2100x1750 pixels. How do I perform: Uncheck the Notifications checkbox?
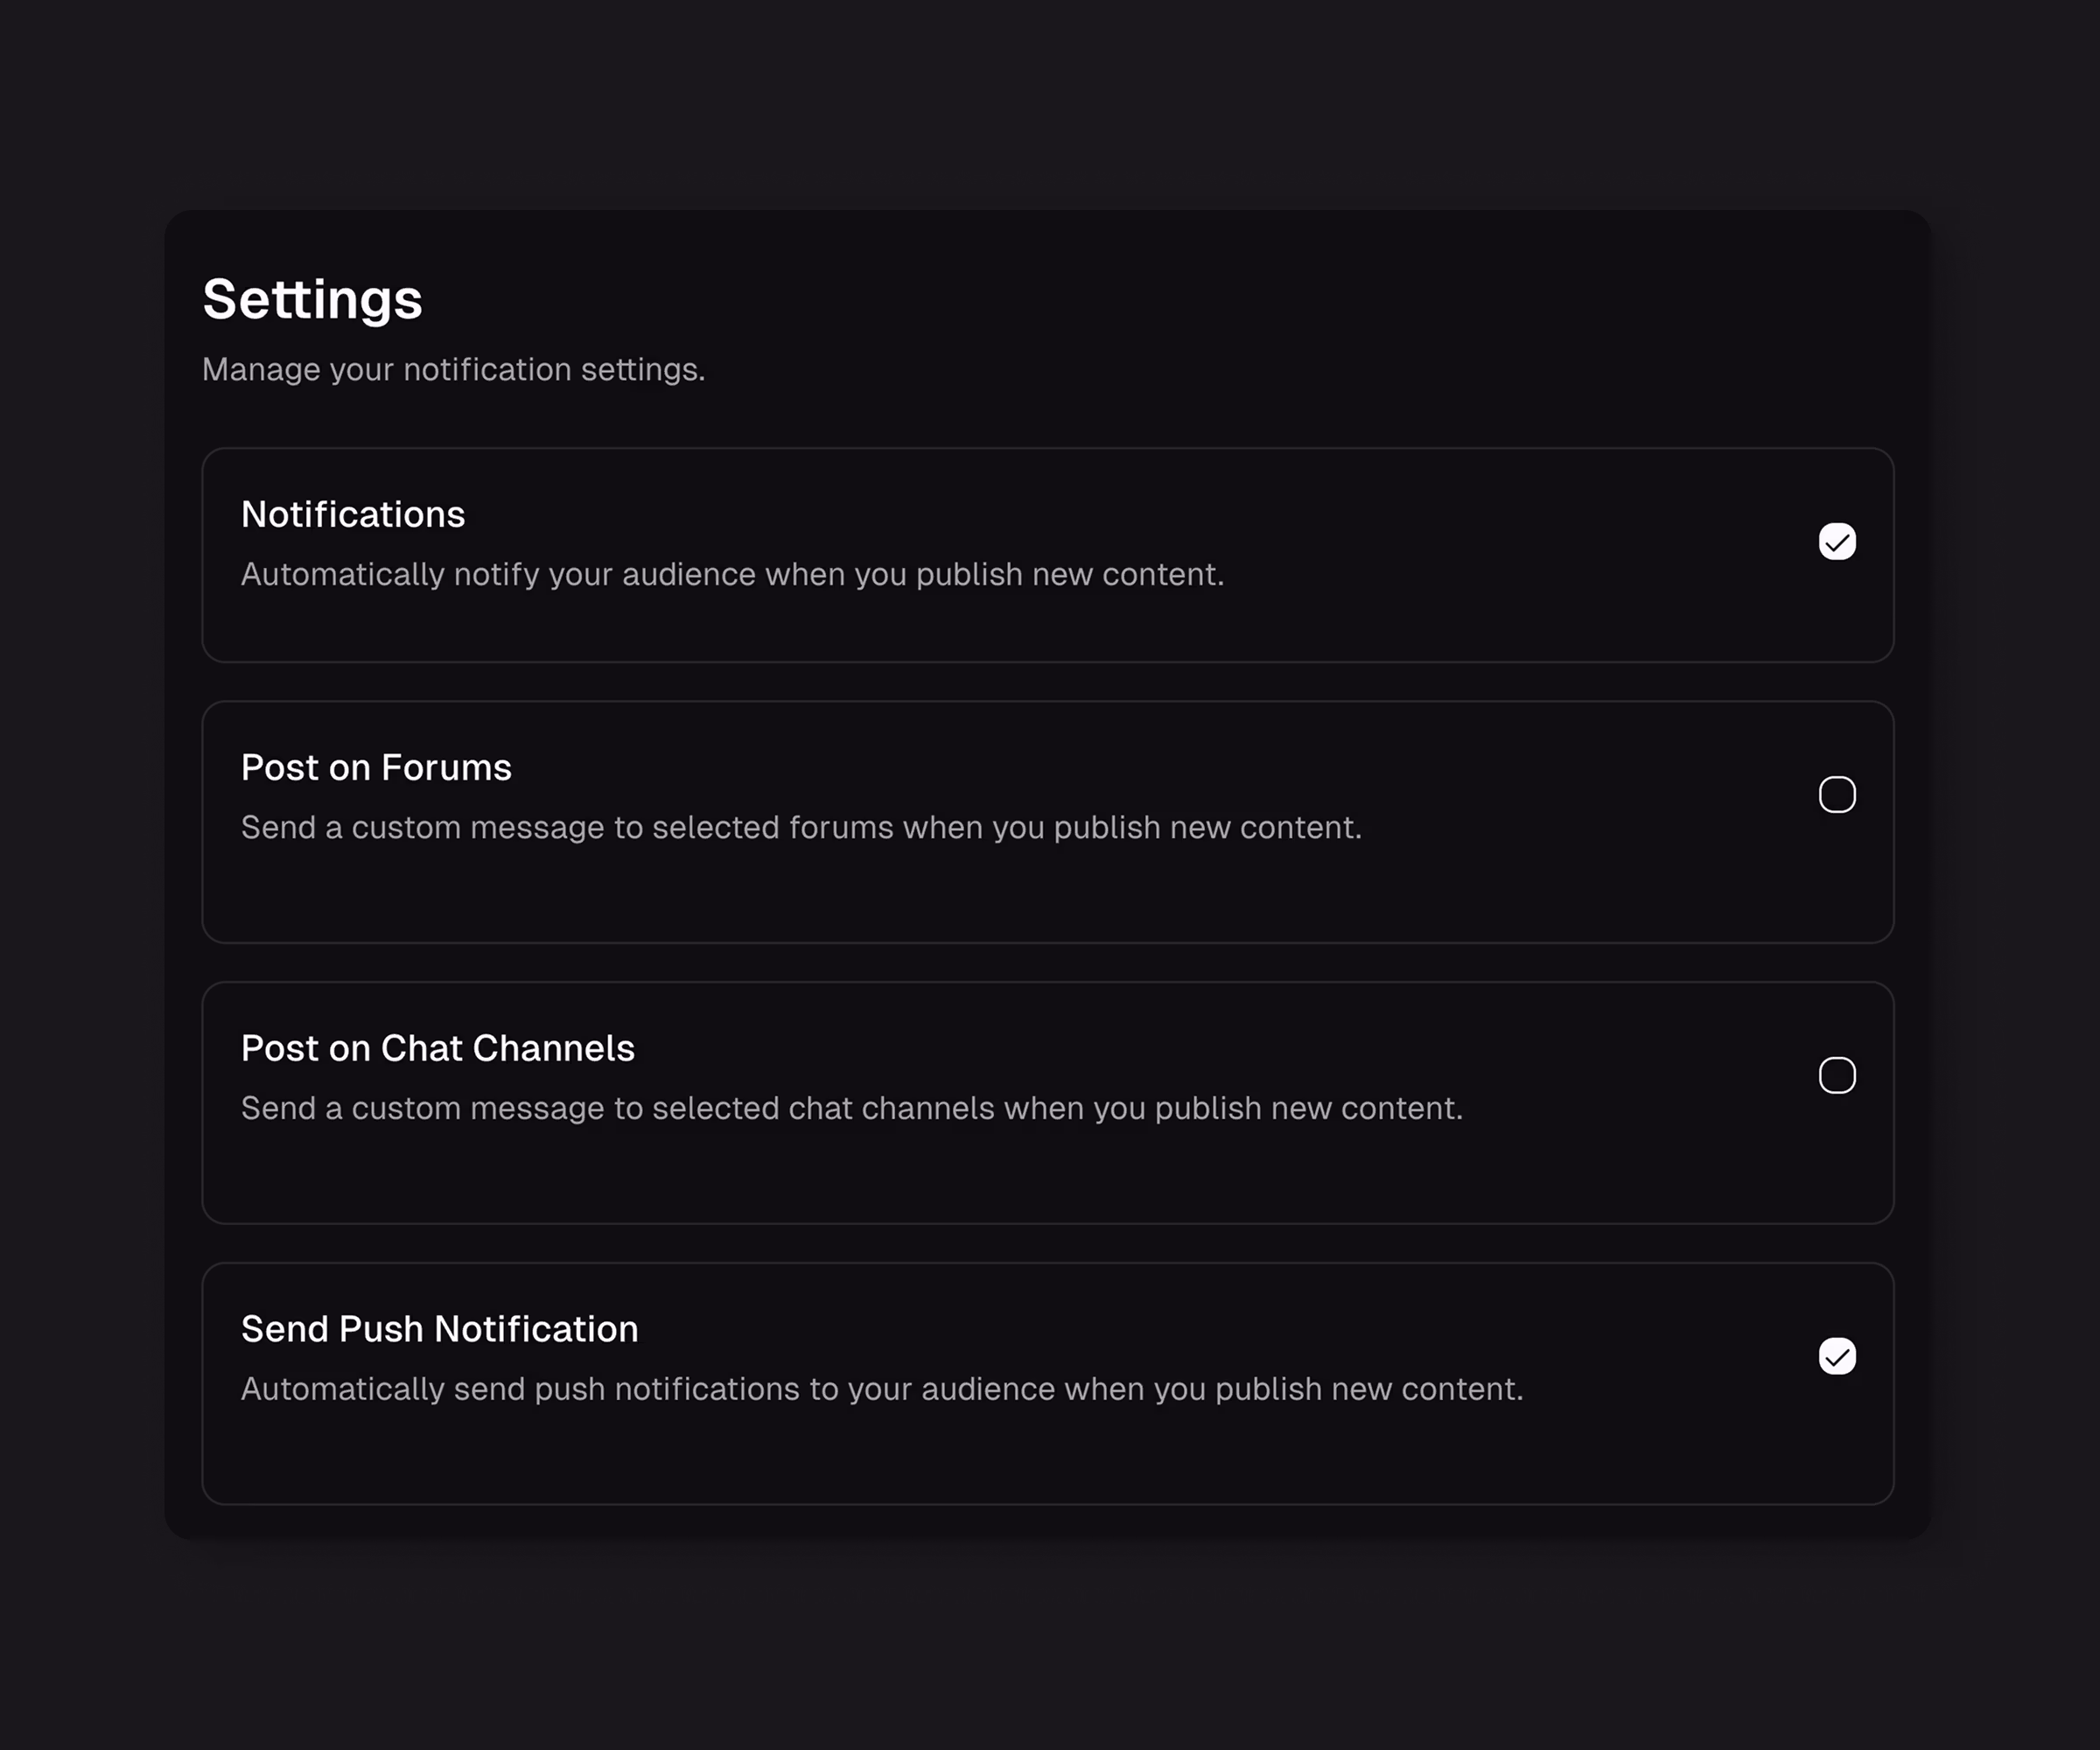(1836, 542)
